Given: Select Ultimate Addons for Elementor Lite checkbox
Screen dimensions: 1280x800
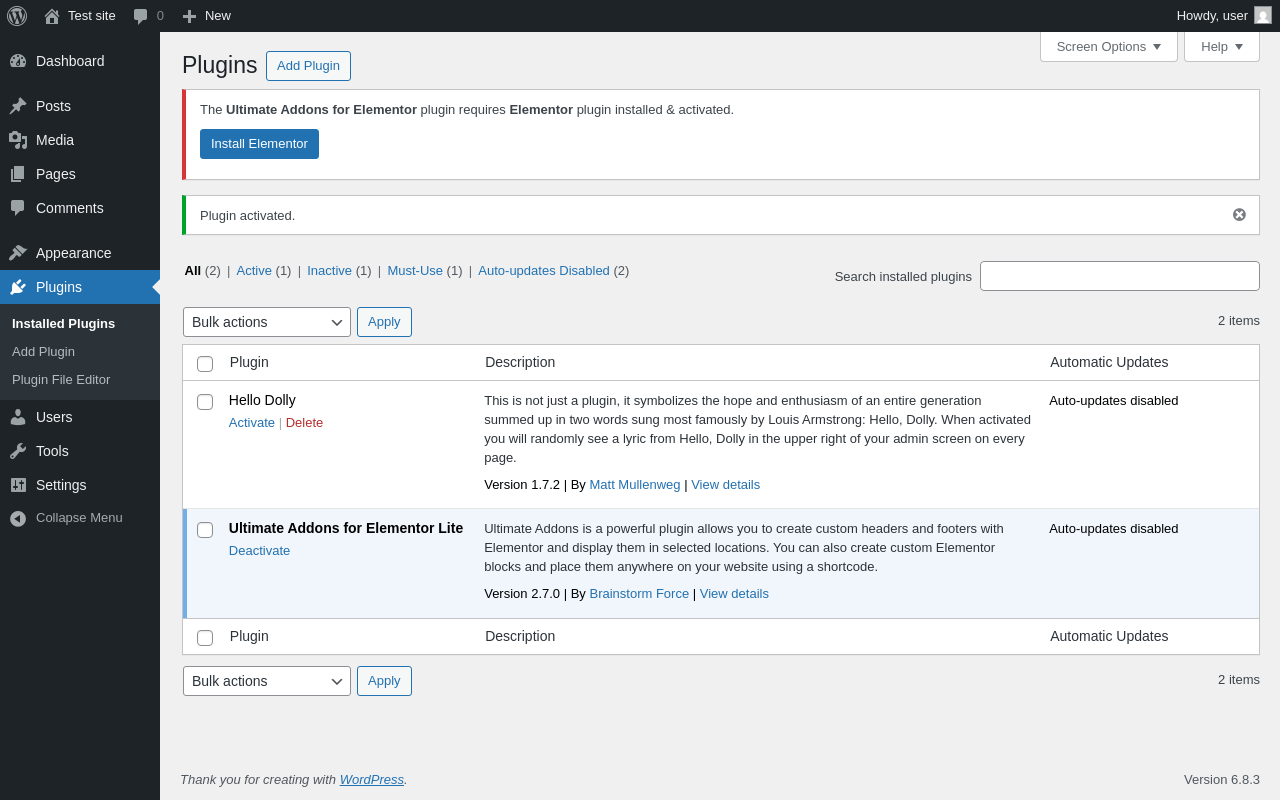Looking at the screenshot, I should (x=205, y=530).
